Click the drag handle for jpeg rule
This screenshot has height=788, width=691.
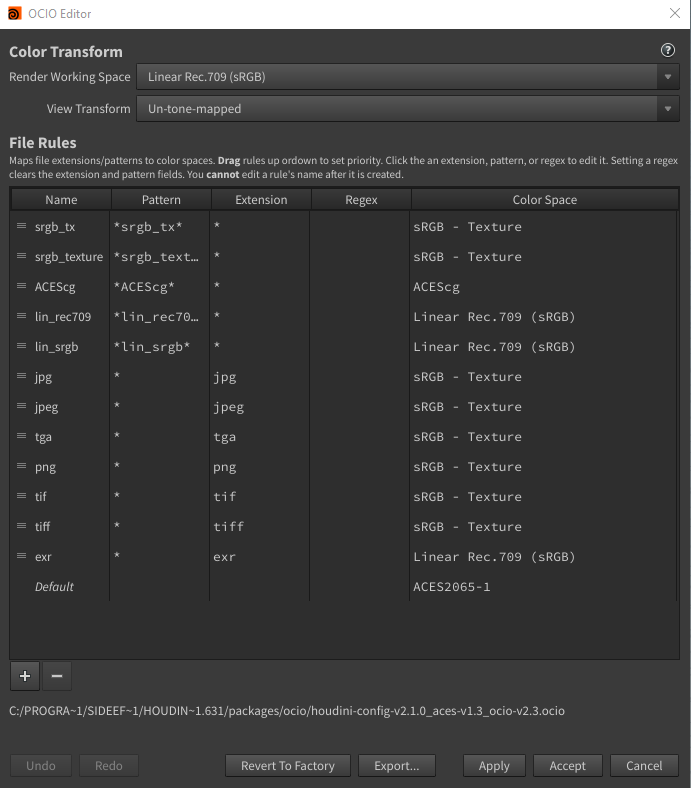(x=22, y=406)
